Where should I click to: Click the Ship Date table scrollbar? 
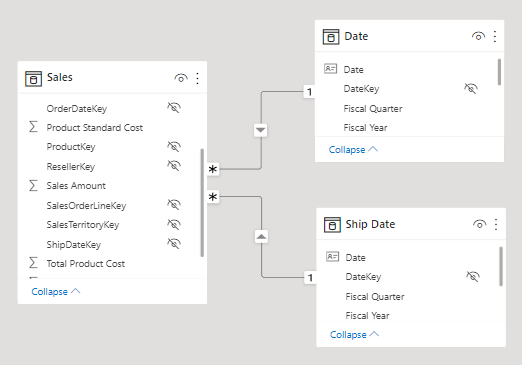[x=501, y=266]
